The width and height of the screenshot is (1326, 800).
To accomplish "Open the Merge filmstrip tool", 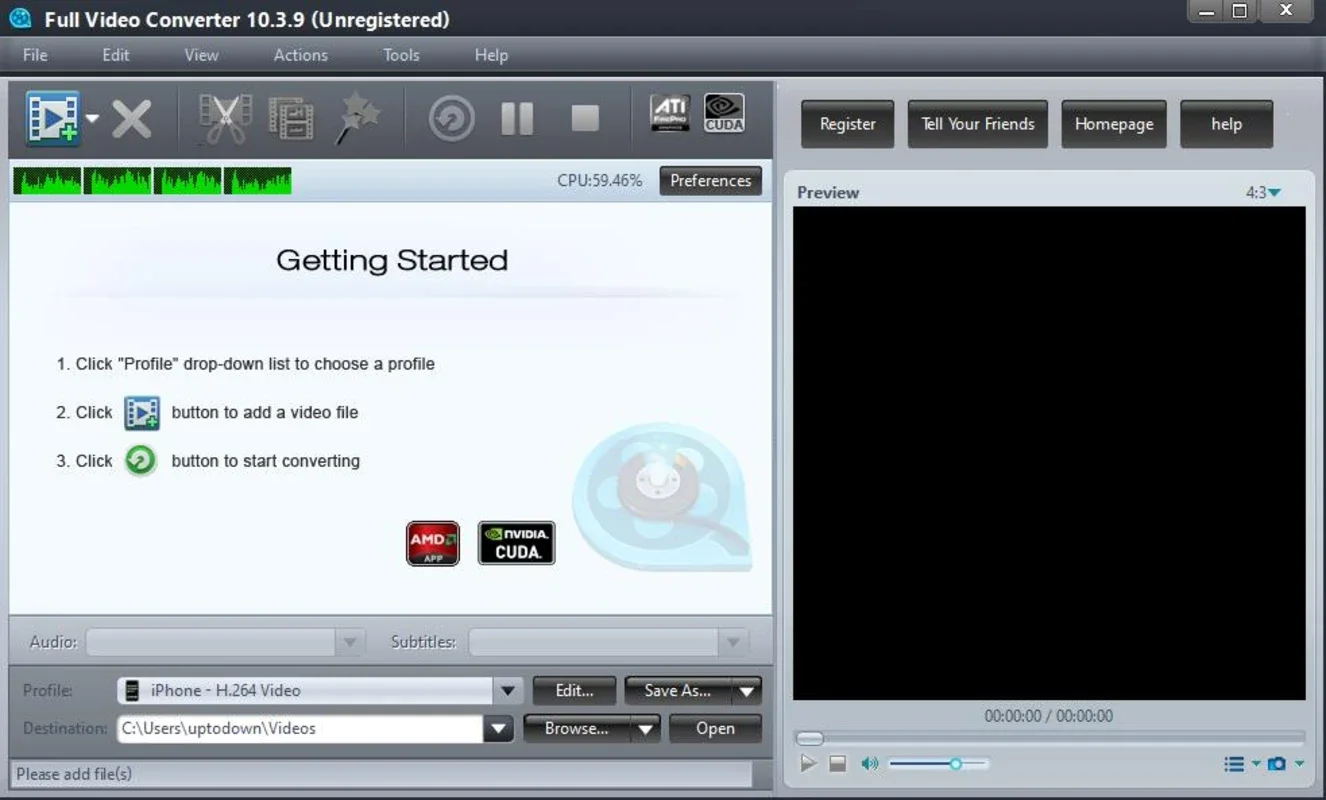I will tap(291, 119).
